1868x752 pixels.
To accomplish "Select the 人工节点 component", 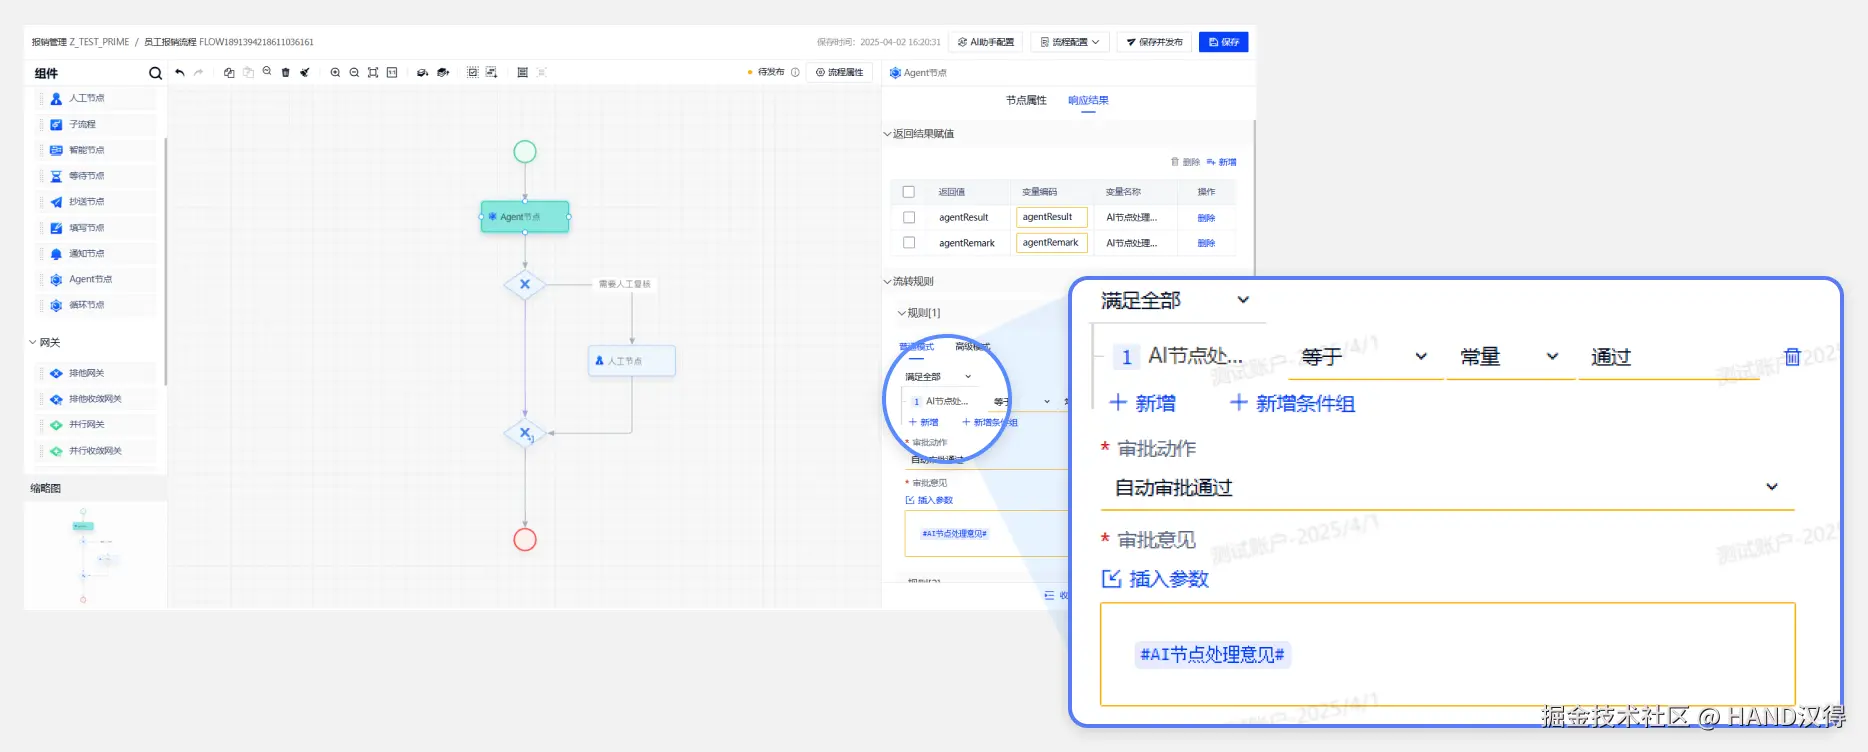I will (x=97, y=98).
